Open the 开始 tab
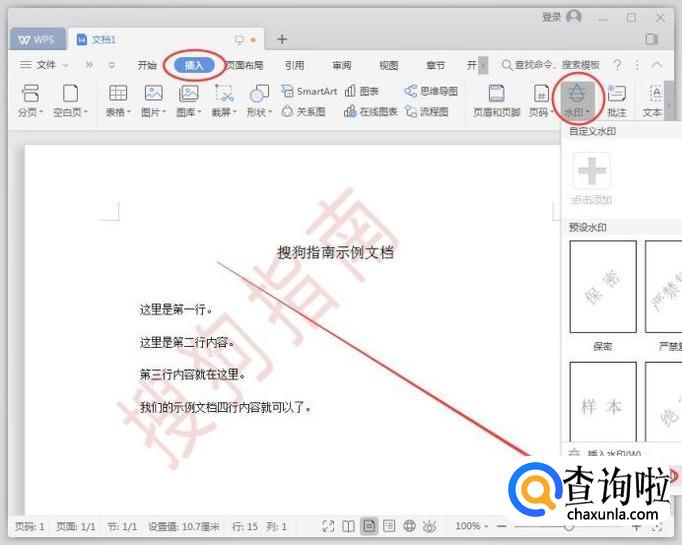Screen dimensions: 682x545 tap(147, 65)
